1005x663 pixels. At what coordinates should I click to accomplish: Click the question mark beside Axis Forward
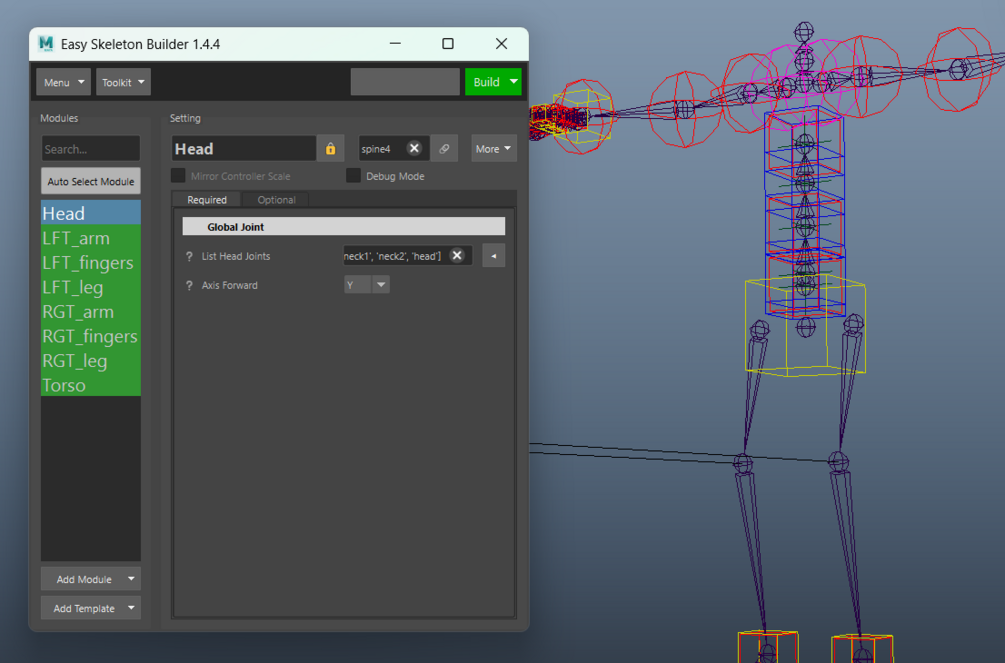click(x=190, y=285)
